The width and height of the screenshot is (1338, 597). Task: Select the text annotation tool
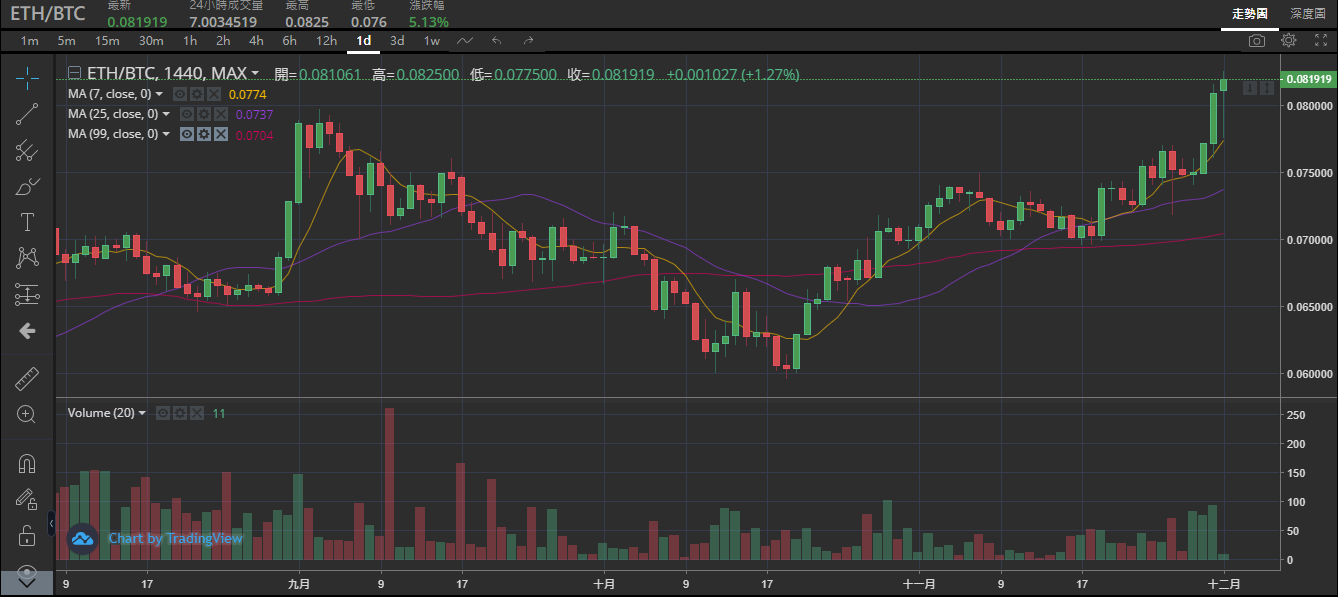[x=27, y=222]
